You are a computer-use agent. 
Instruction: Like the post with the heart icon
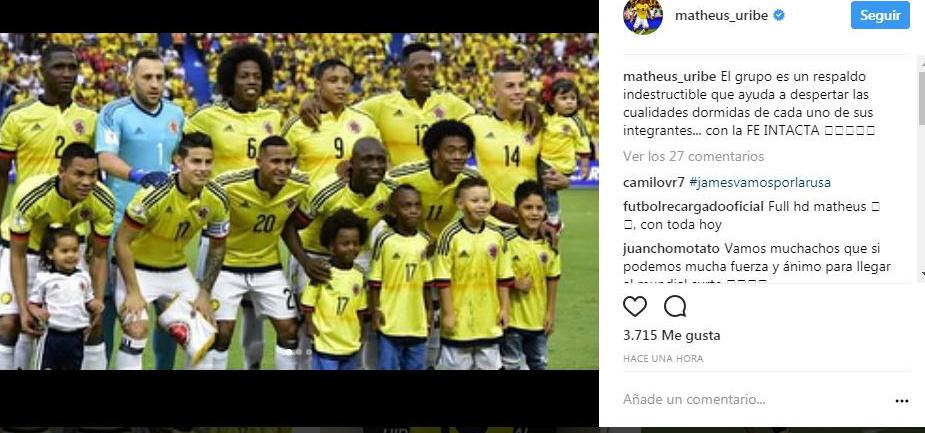click(x=635, y=306)
